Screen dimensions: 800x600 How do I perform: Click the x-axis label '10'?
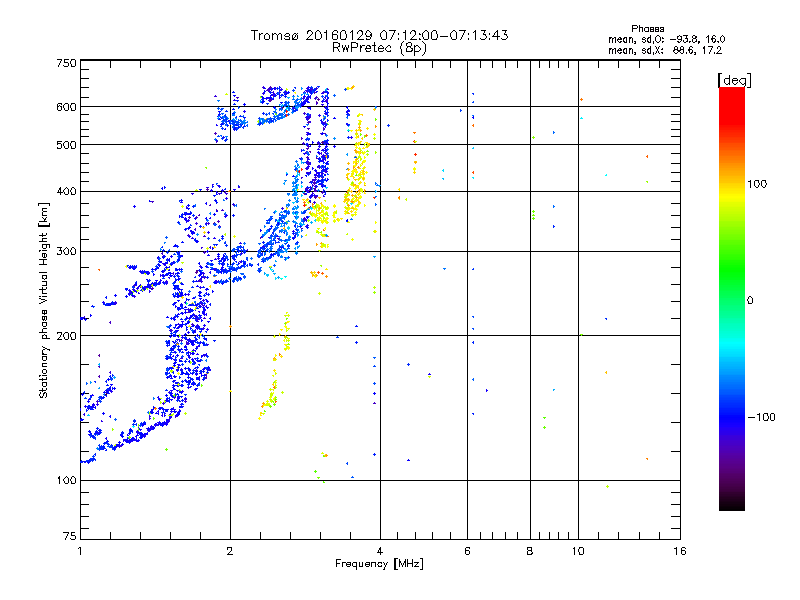(578, 551)
